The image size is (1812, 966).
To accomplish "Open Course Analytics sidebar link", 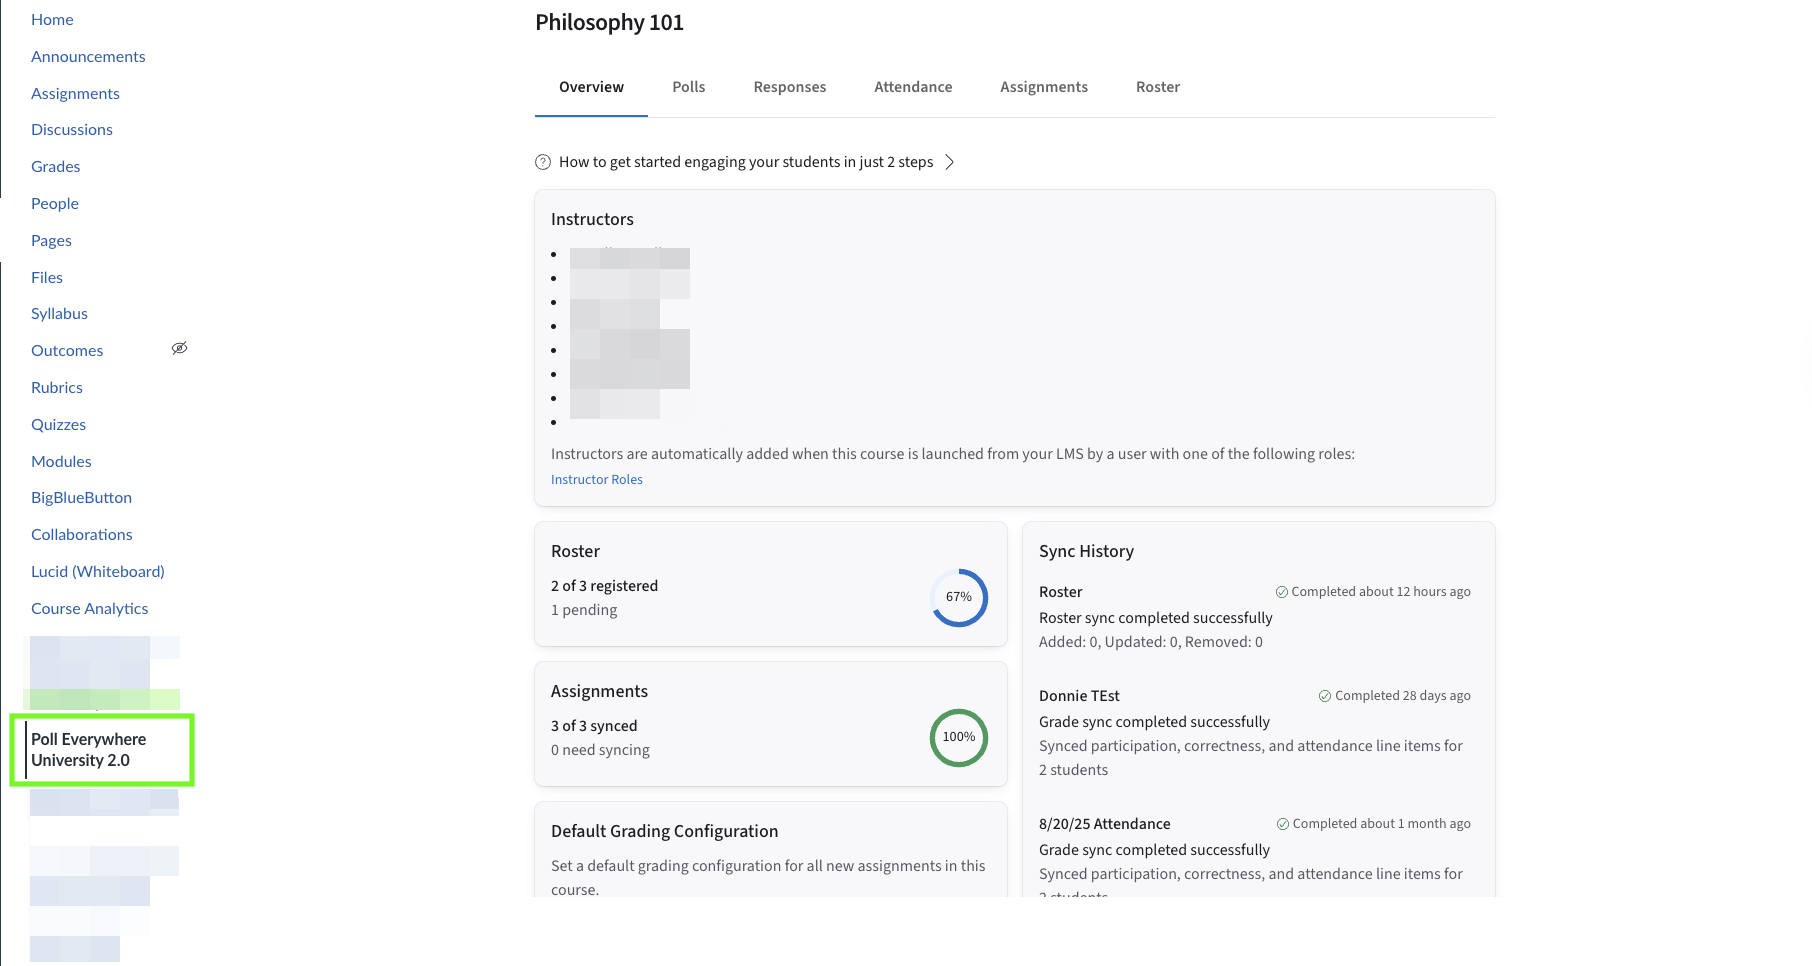I will pyautogui.click(x=90, y=609).
